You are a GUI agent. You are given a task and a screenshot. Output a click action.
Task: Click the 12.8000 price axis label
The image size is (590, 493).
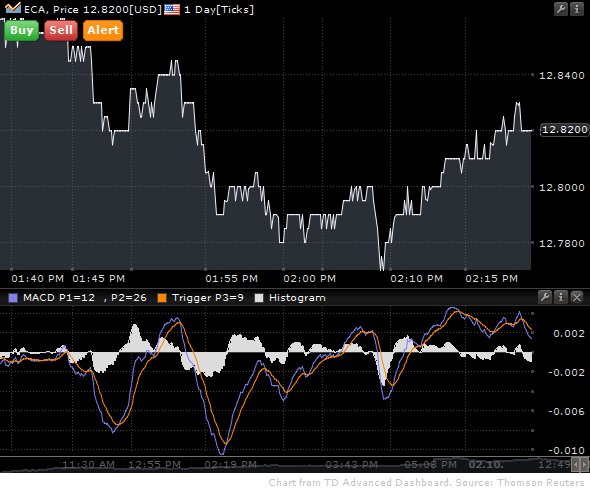562,187
